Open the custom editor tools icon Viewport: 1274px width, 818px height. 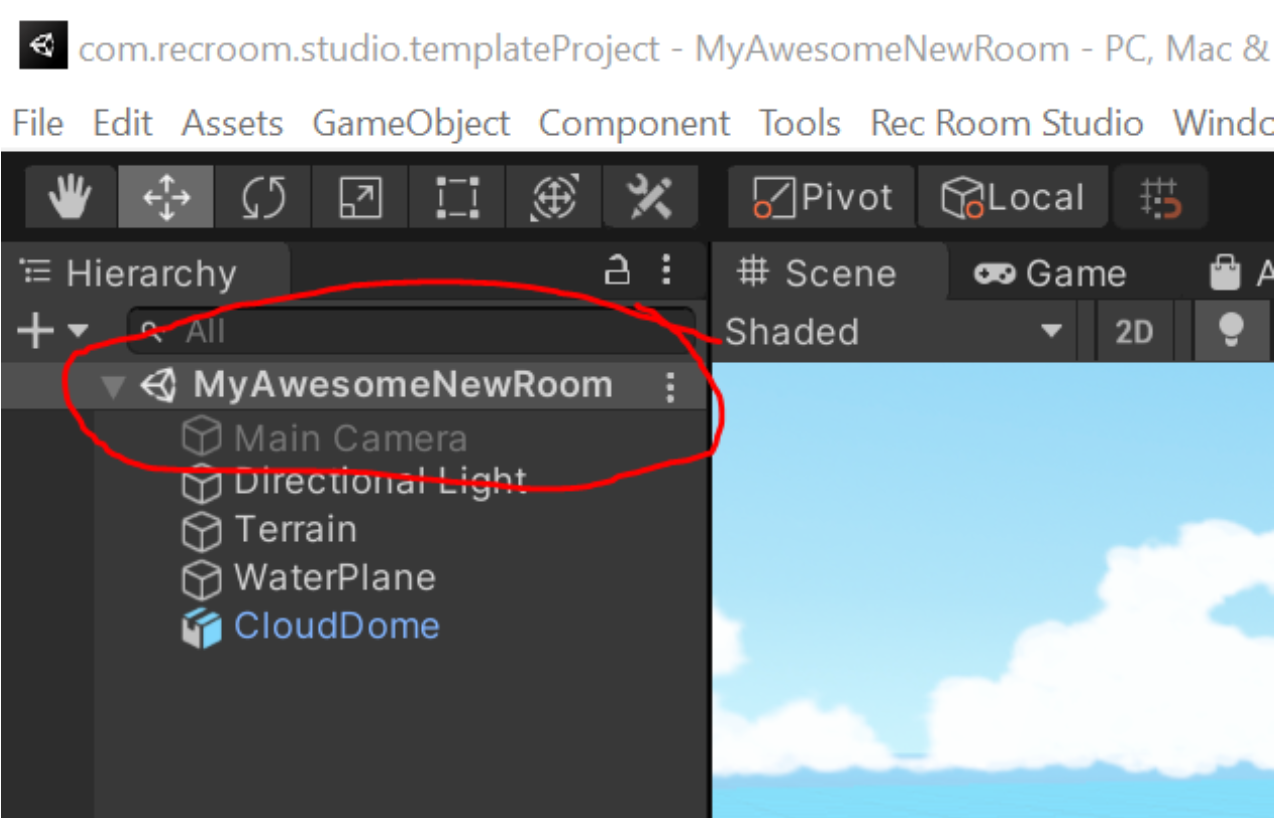pyautogui.click(x=650, y=198)
